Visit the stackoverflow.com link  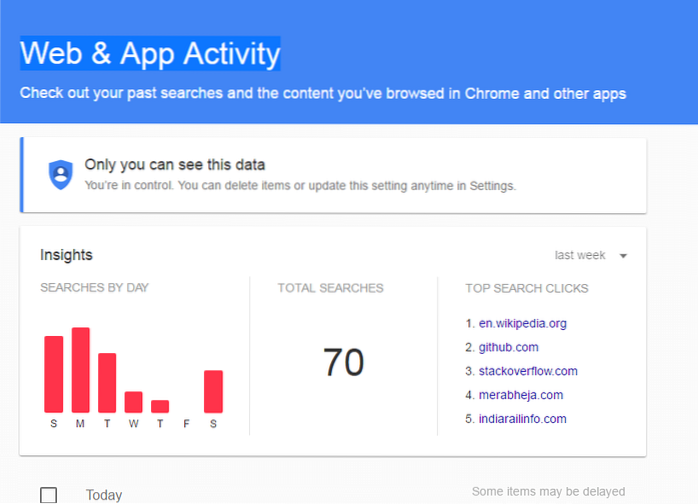click(528, 371)
